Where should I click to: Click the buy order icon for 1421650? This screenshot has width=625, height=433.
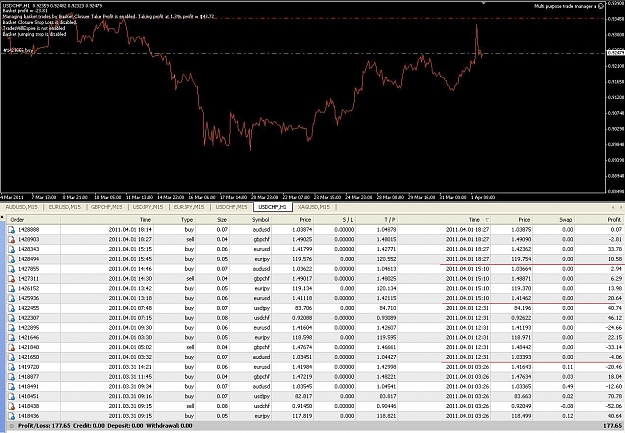coord(12,357)
